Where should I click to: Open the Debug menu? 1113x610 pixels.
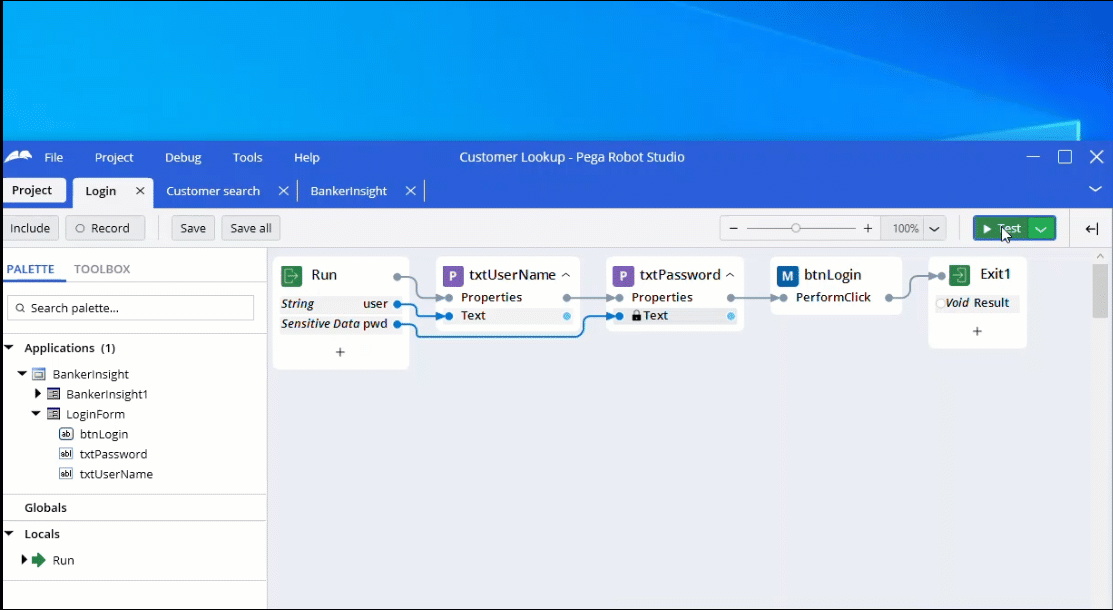tap(183, 158)
